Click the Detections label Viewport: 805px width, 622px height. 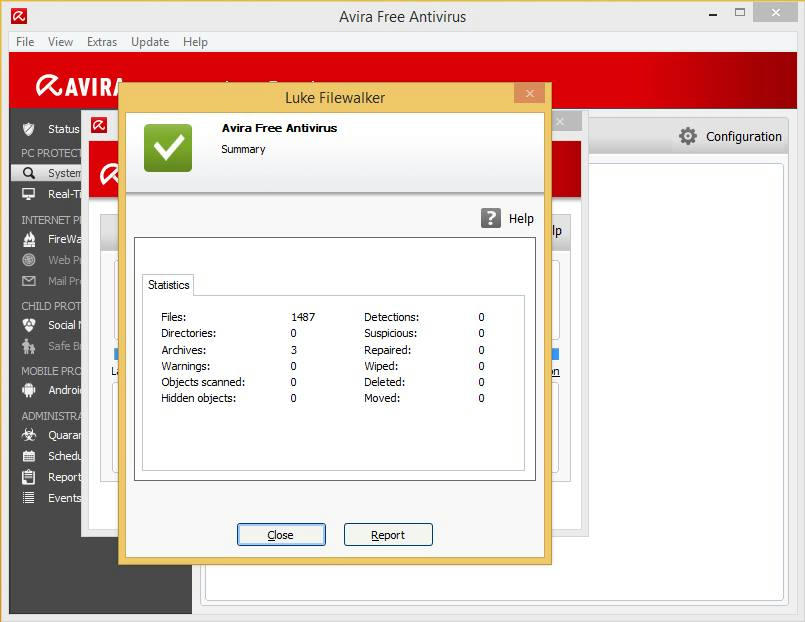tap(391, 317)
